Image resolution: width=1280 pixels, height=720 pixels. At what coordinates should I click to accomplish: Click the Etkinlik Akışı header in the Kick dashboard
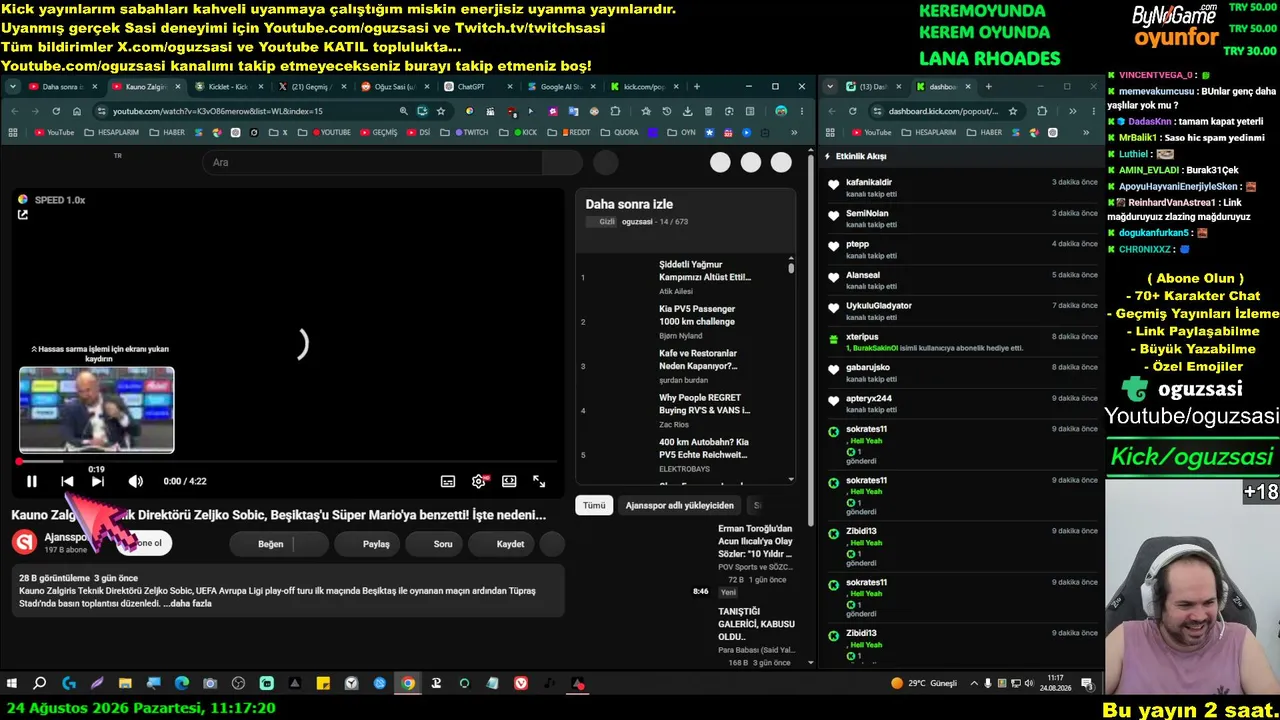click(x=861, y=156)
